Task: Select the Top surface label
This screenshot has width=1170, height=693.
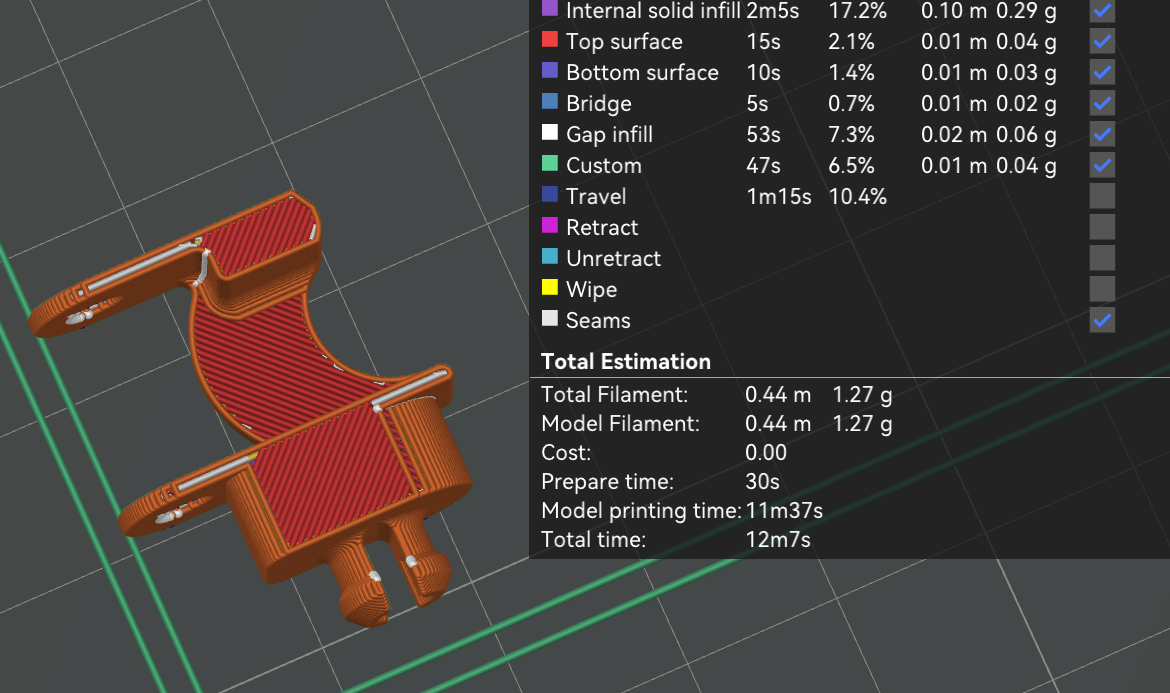Action: point(624,42)
